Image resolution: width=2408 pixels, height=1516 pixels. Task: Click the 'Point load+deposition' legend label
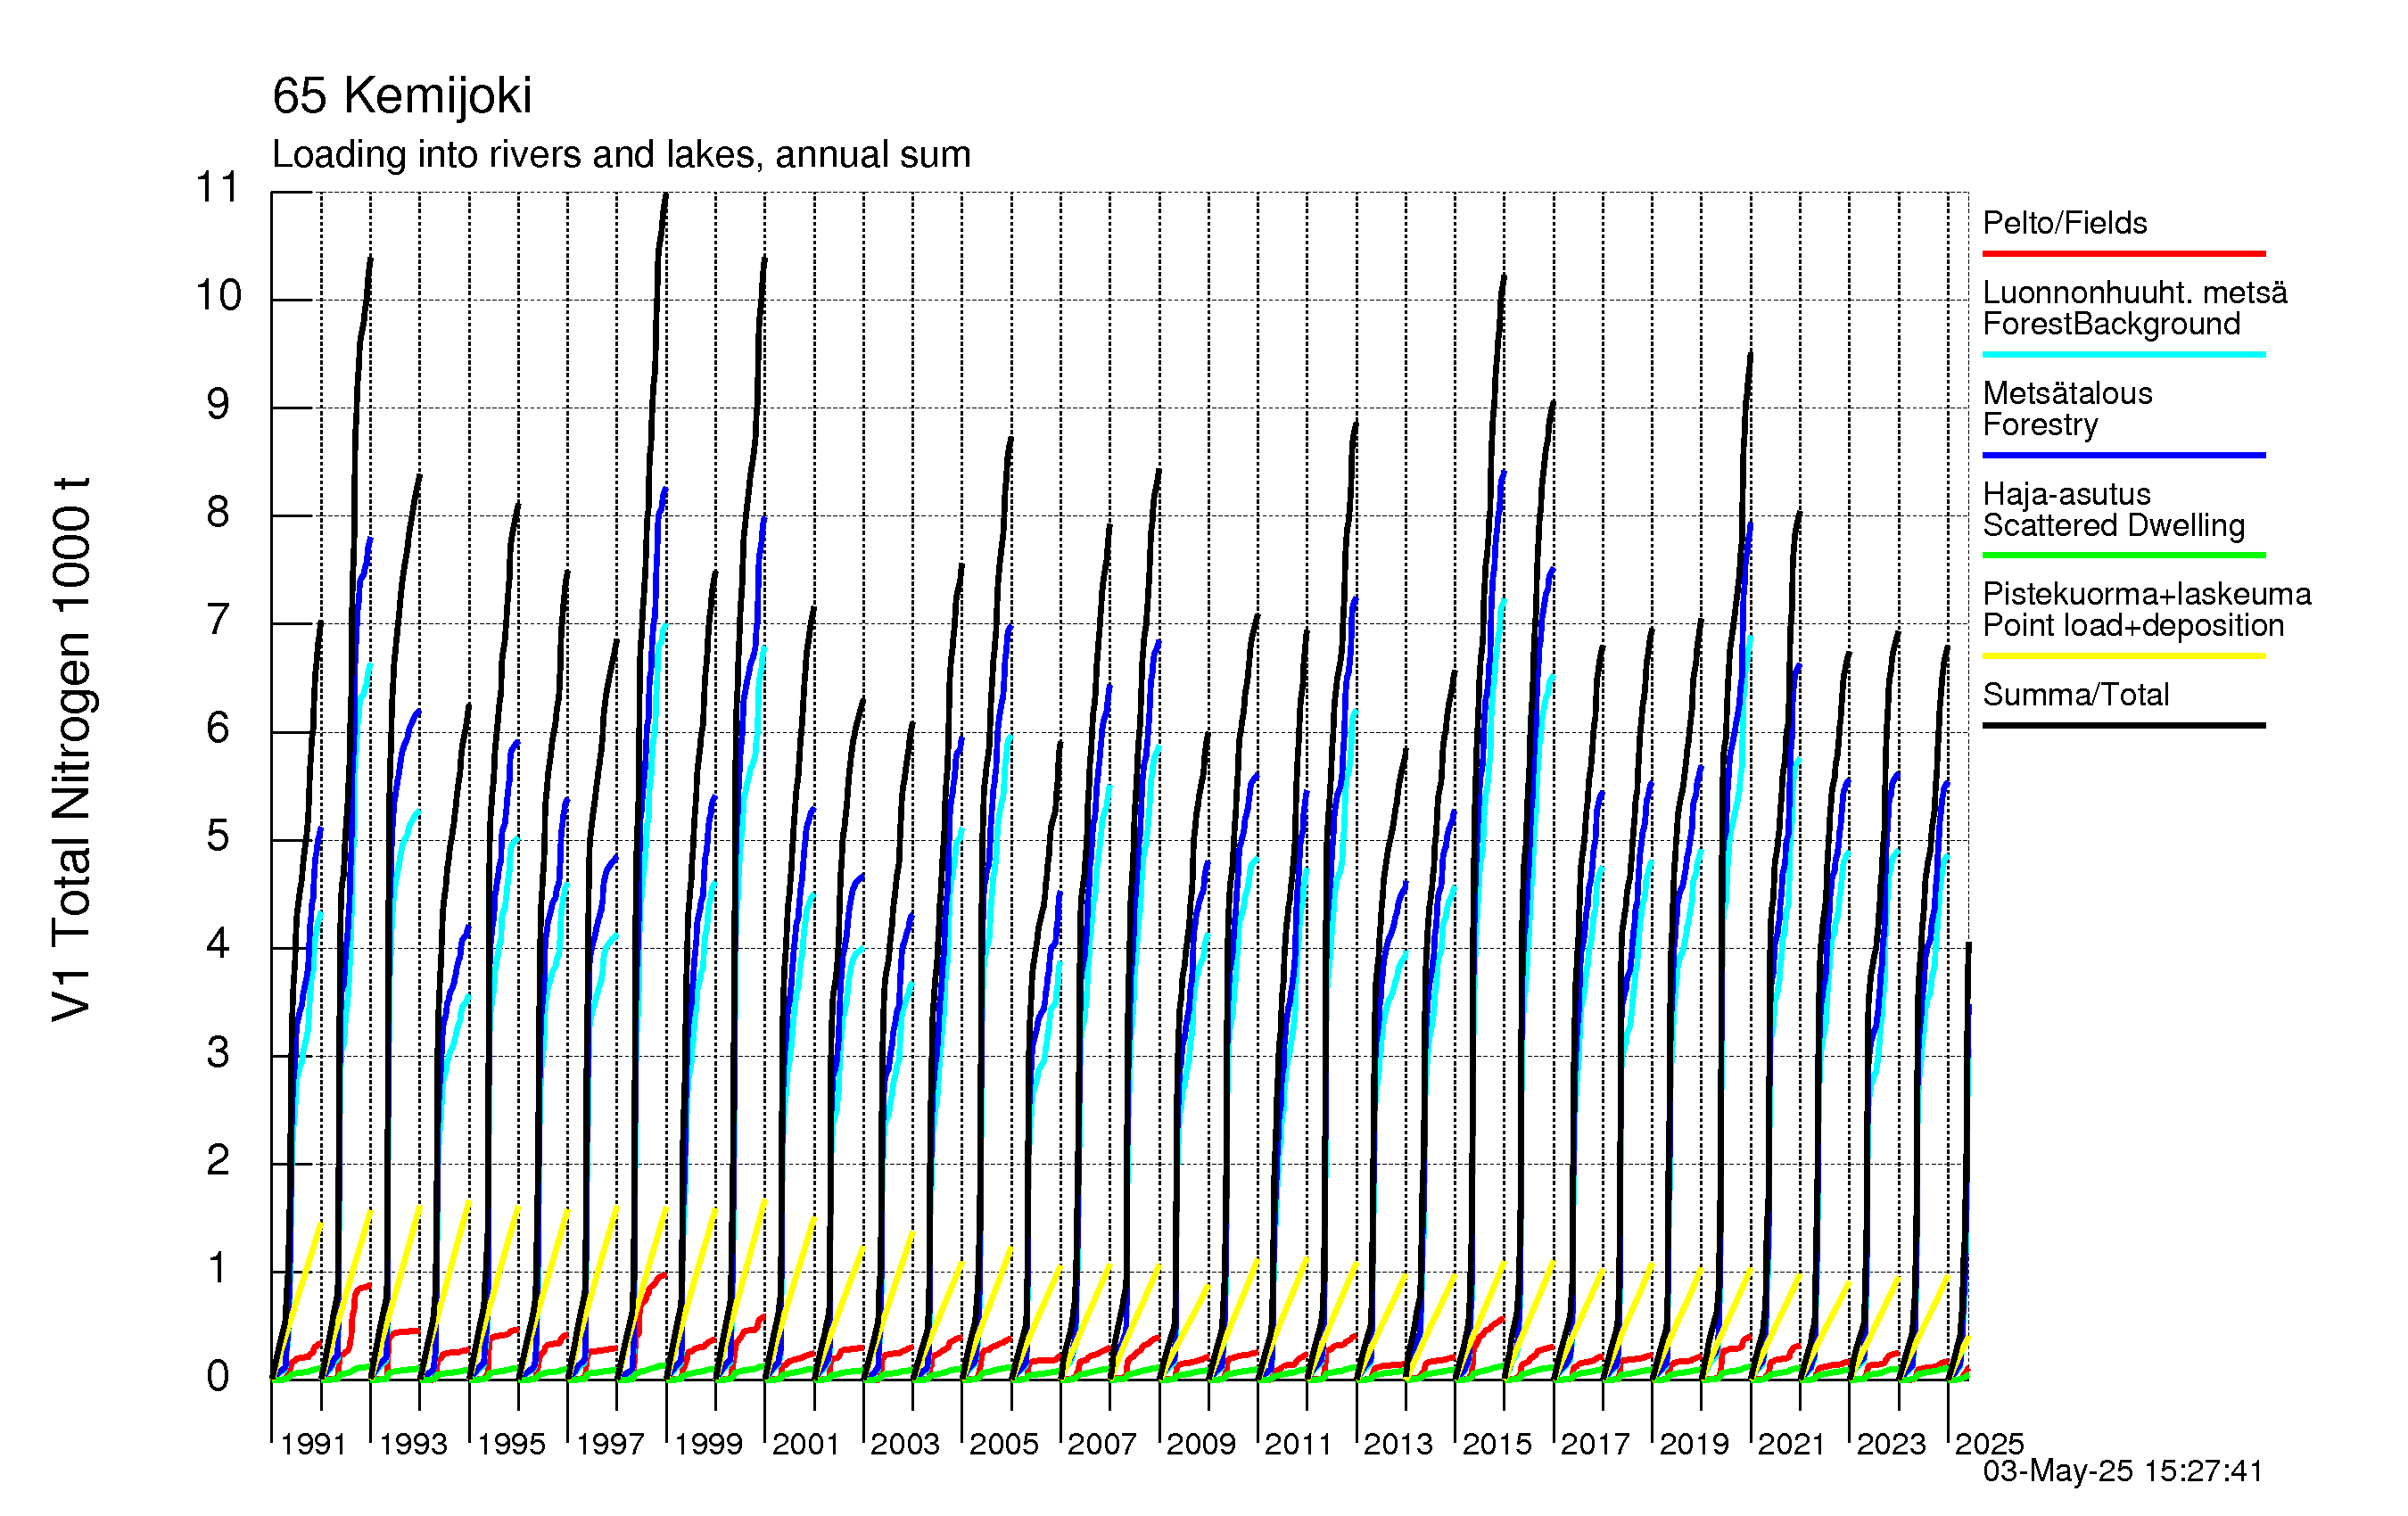tap(2133, 625)
